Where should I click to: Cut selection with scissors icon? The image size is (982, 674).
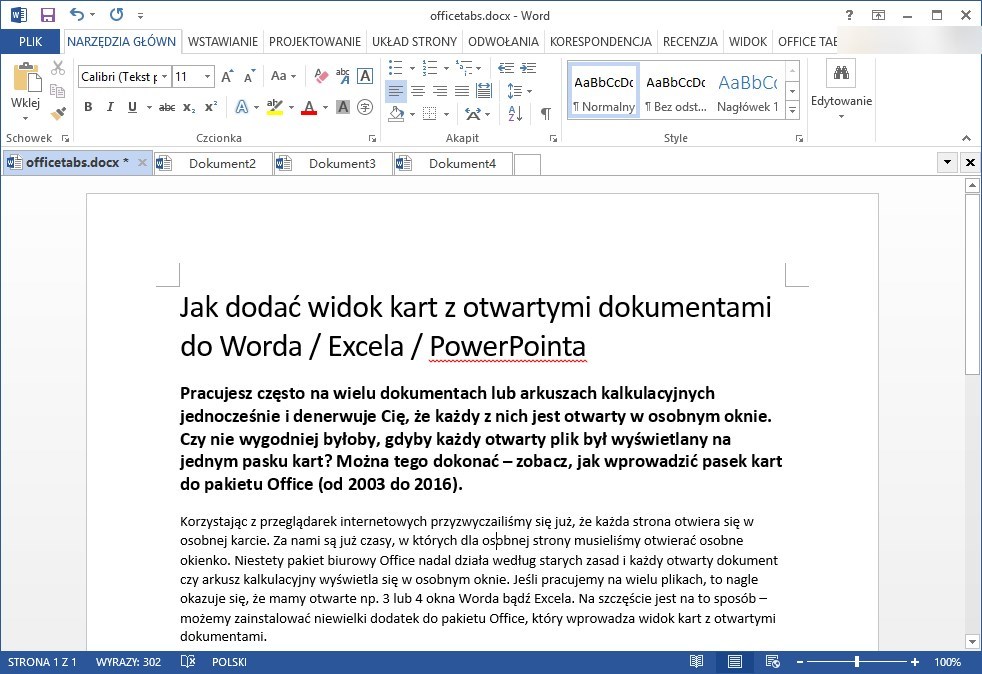[58, 68]
